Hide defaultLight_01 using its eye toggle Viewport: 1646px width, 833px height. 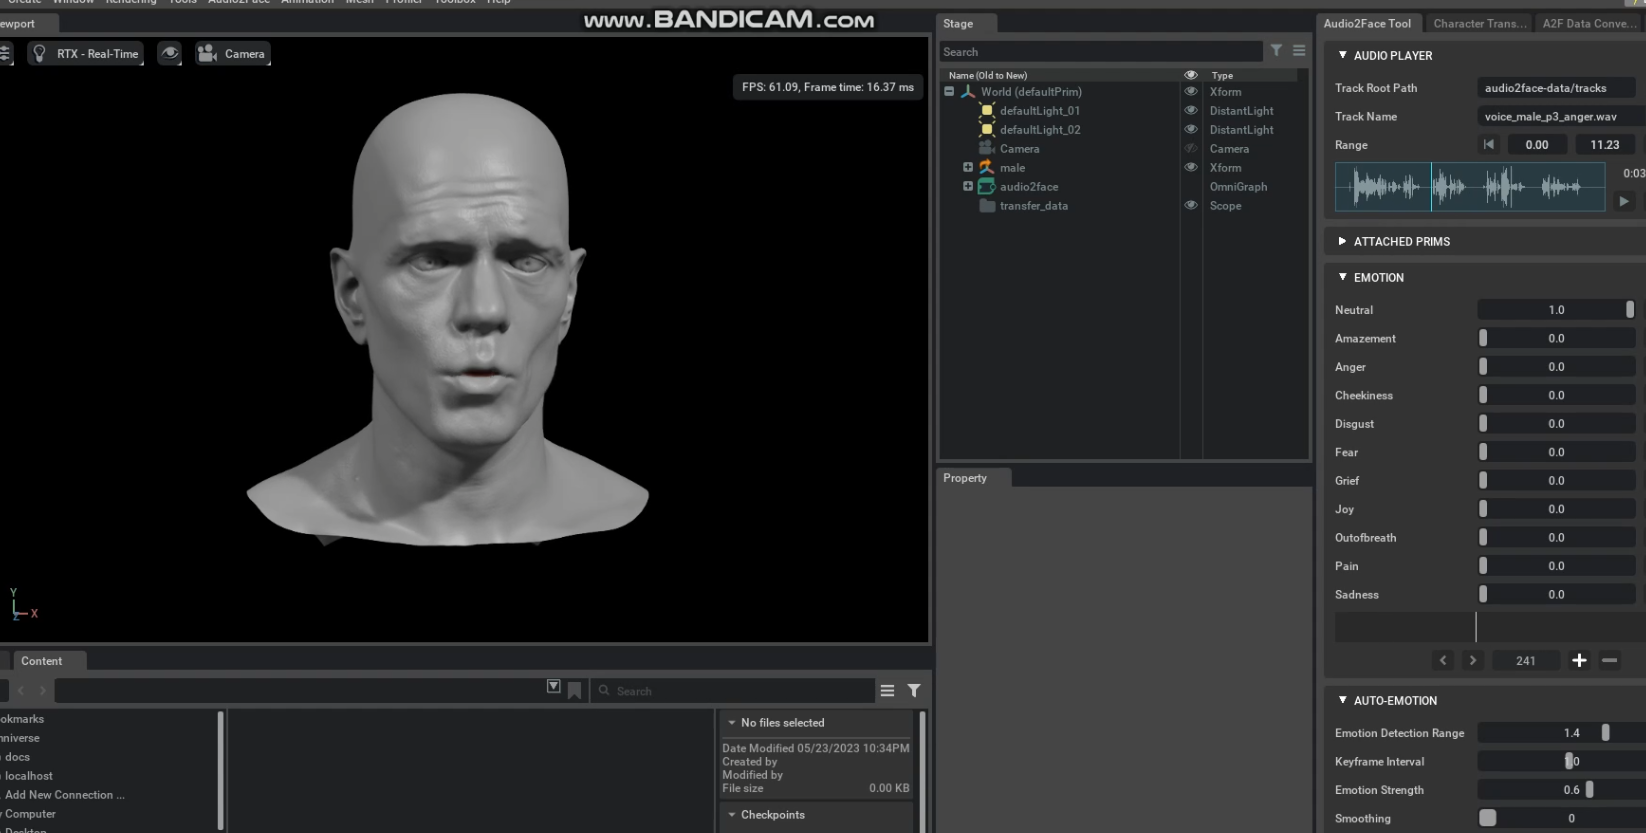1191,110
